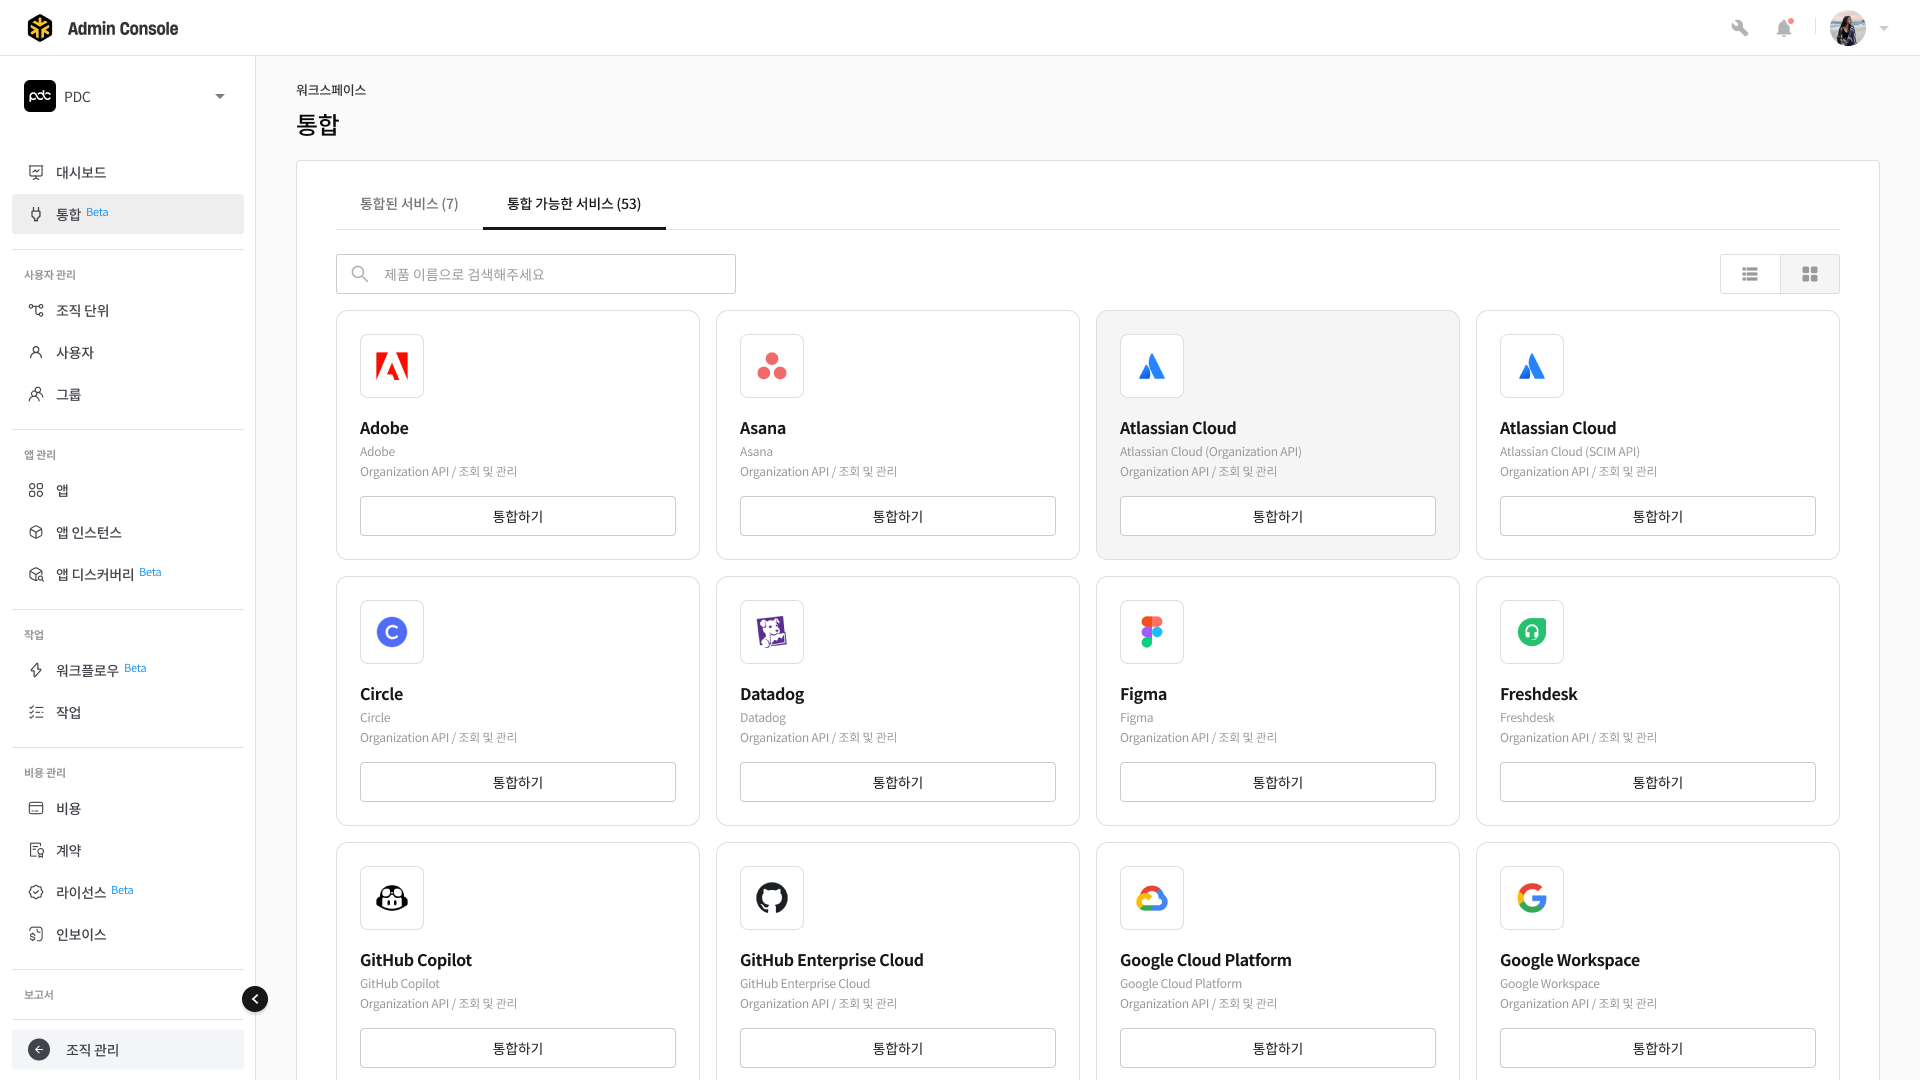
Task: Click 통합하기 for Datadog
Action: point(898,782)
